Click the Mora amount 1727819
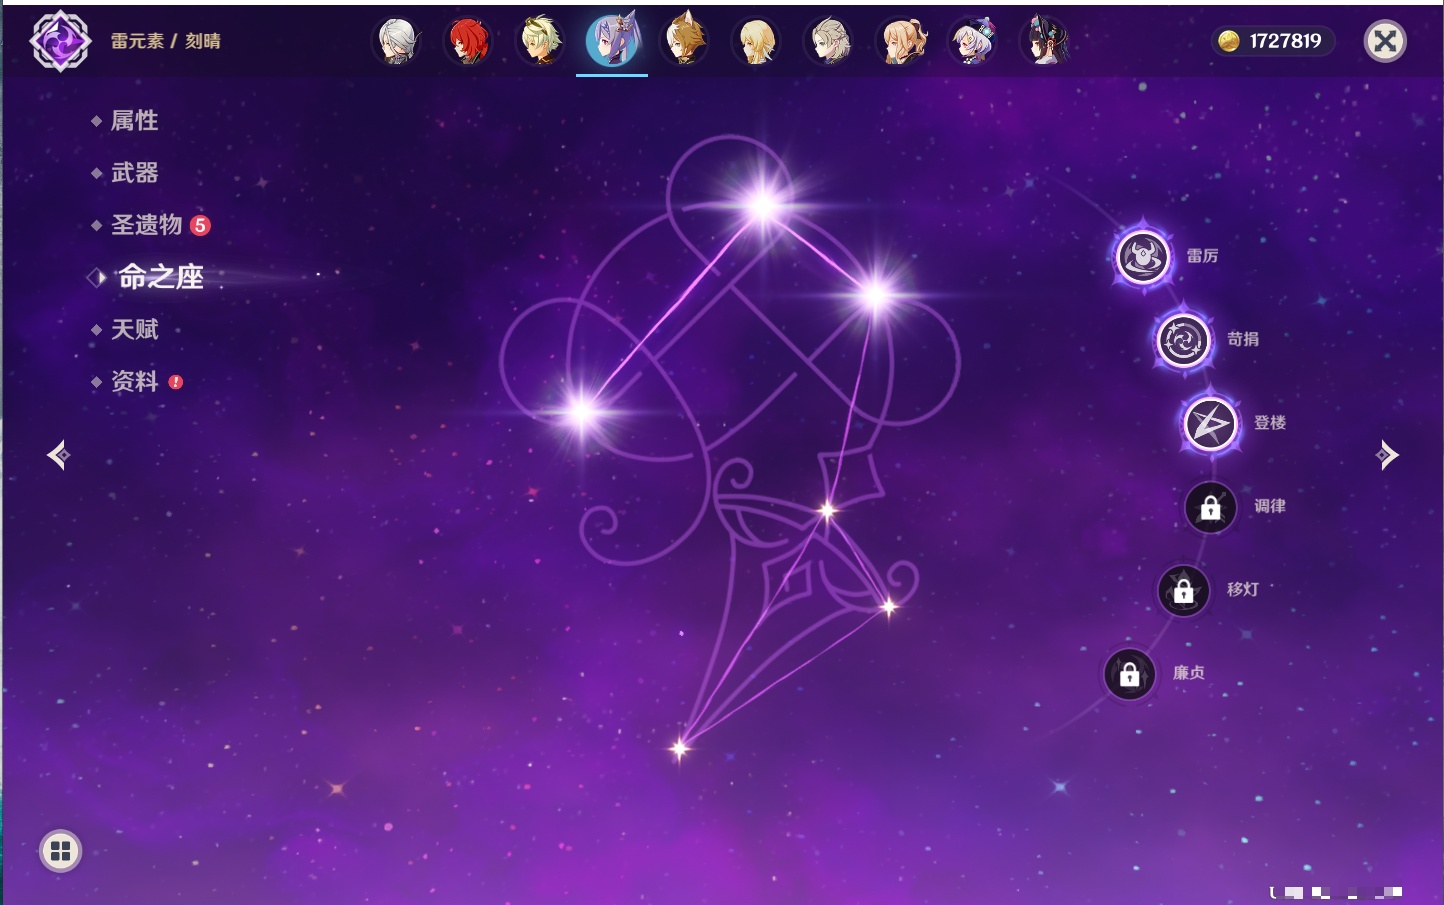Screen dimensions: 1444x905 (1285, 41)
